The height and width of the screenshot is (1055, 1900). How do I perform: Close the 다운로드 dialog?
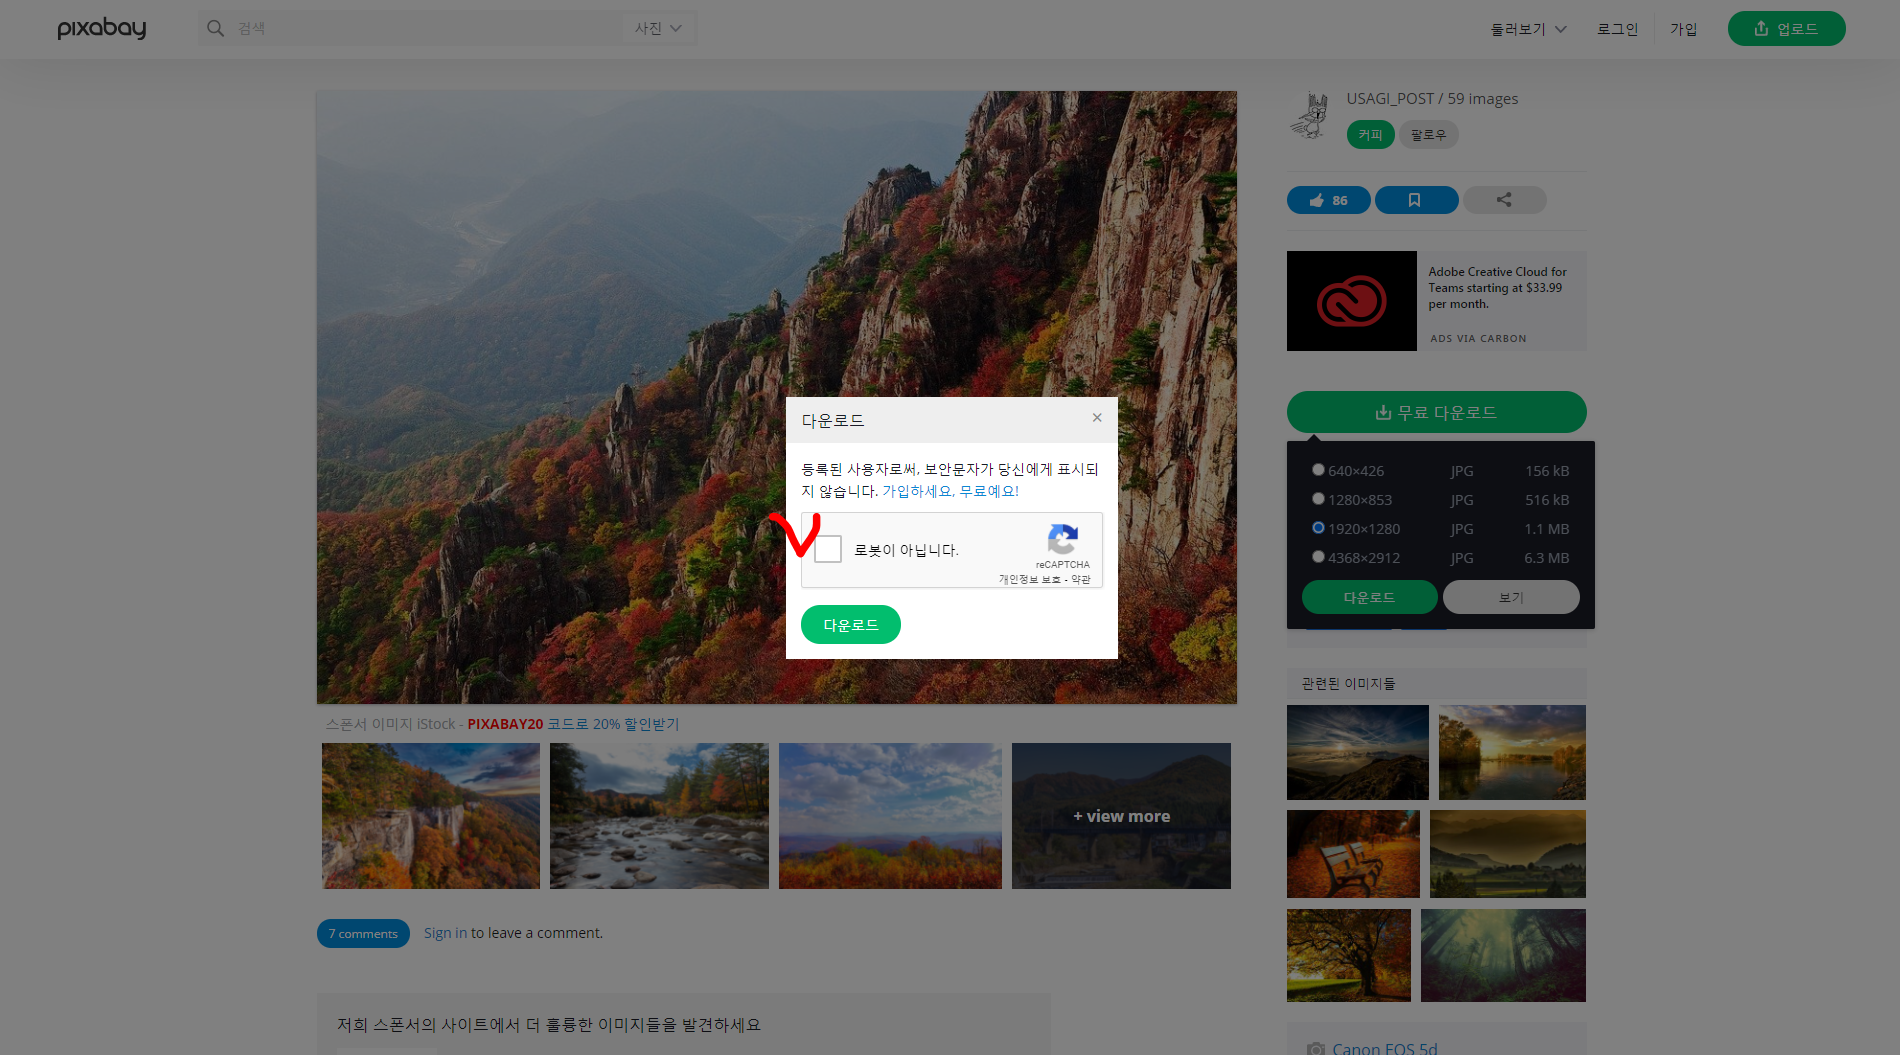point(1097,418)
